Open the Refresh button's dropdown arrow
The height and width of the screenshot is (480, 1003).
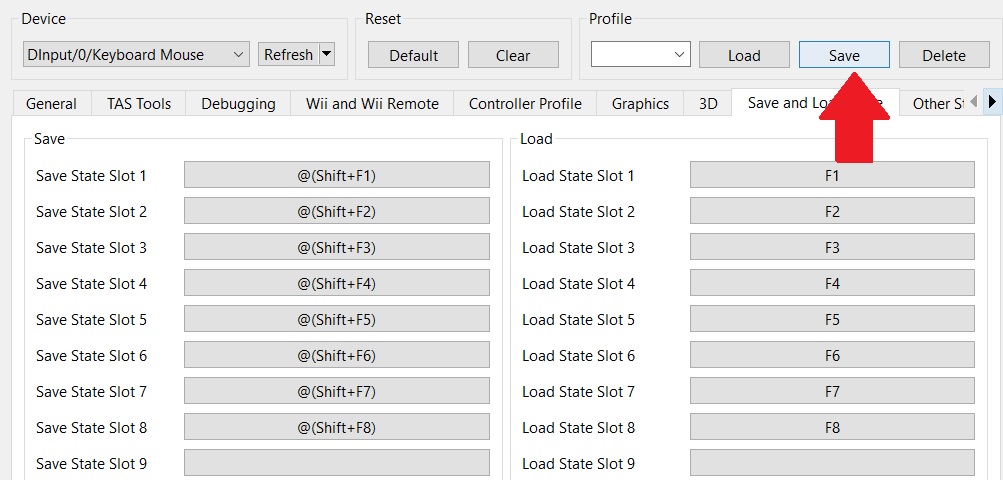tap(327, 55)
